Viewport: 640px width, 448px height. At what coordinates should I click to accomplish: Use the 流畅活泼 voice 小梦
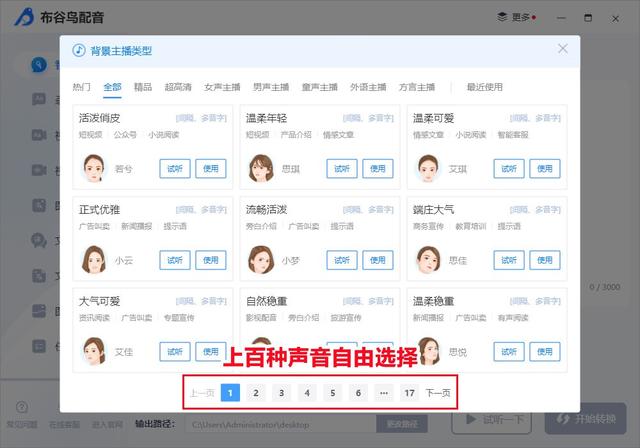click(378, 260)
